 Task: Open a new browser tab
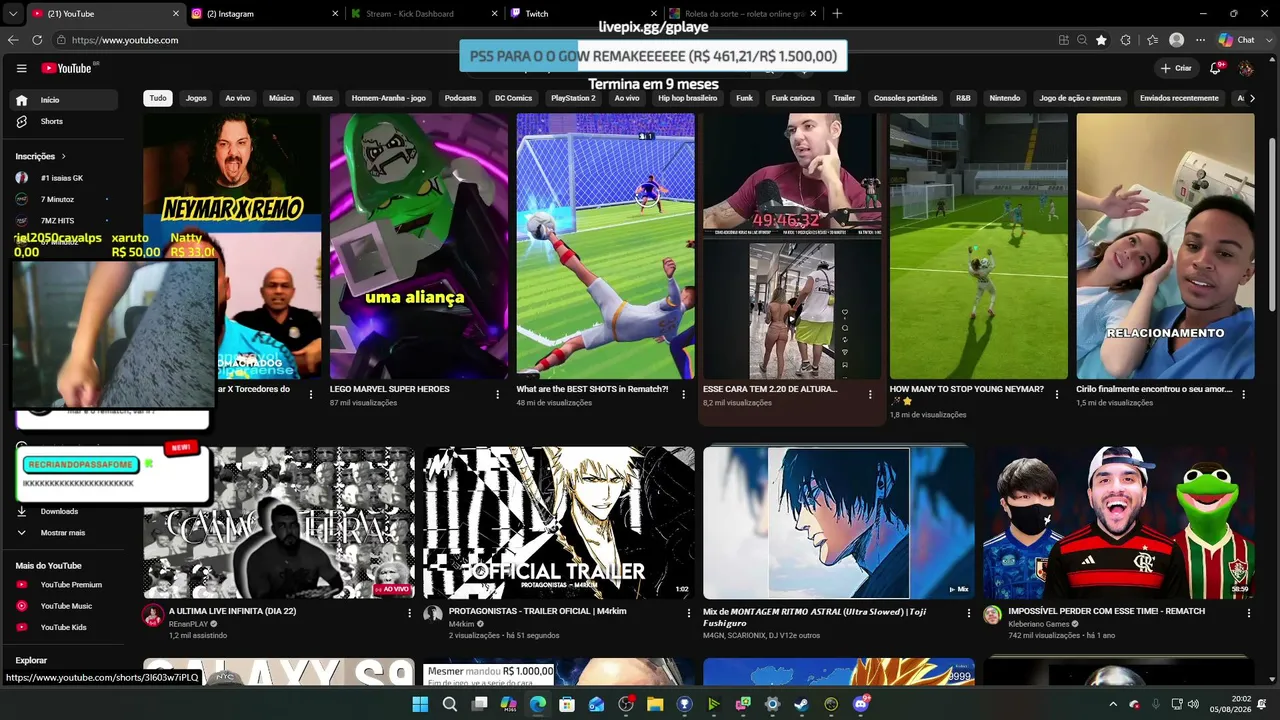pyautogui.click(x=837, y=14)
